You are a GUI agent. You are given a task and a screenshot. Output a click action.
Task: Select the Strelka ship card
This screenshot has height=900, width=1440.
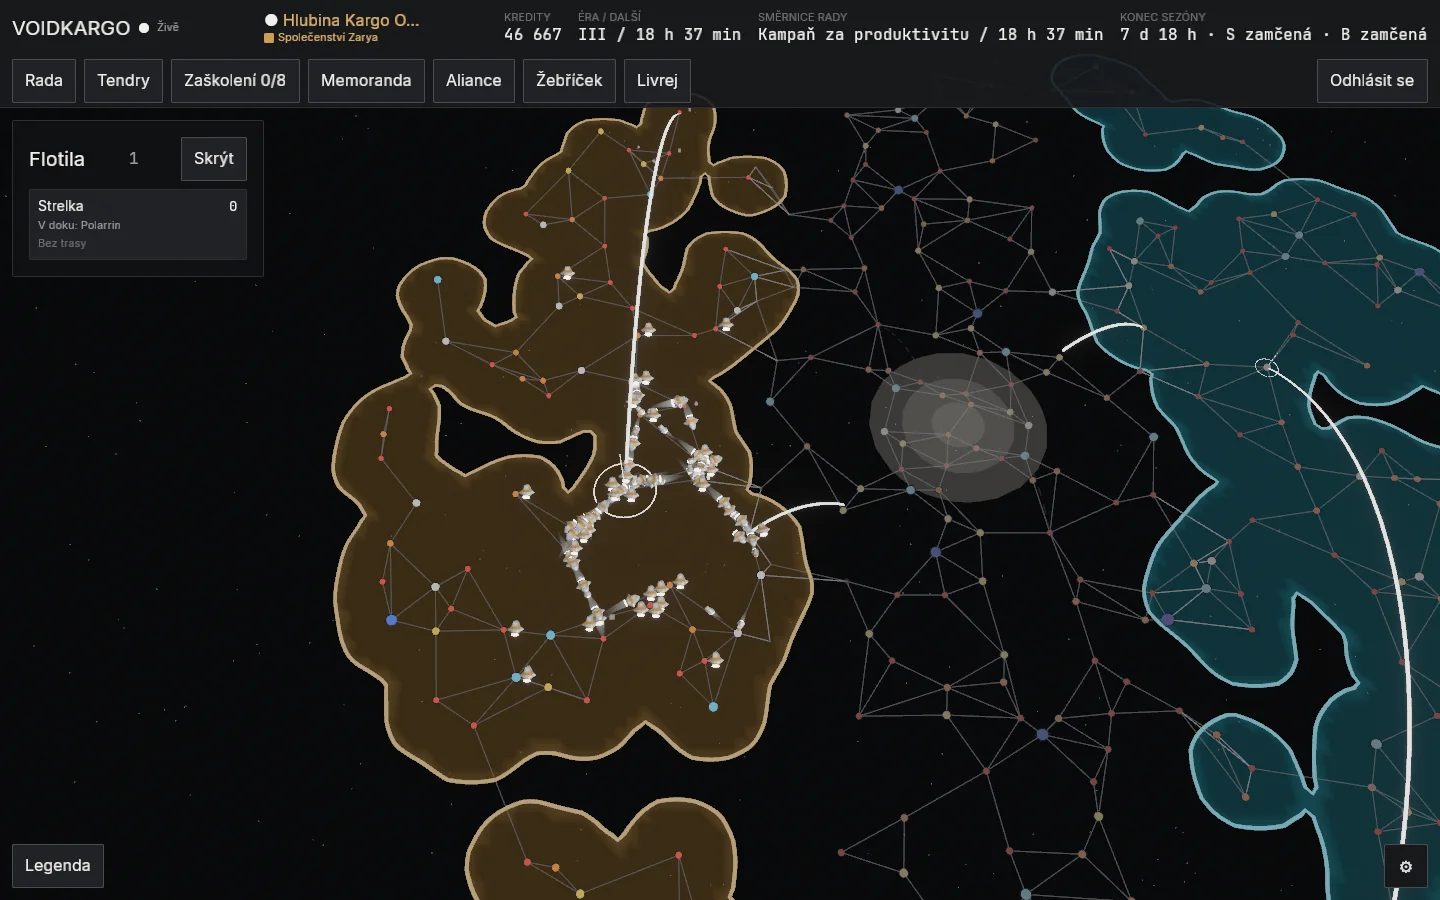[138, 224]
